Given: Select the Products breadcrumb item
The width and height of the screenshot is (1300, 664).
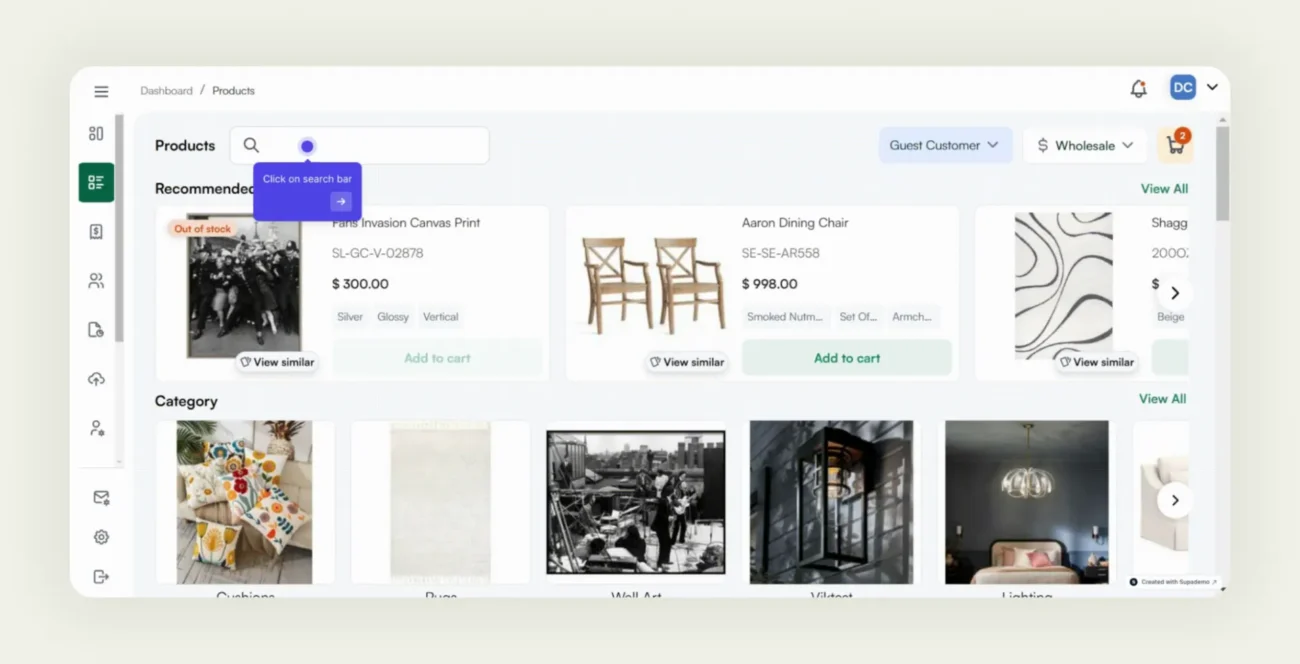Looking at the screenshot, I should 233,90.
